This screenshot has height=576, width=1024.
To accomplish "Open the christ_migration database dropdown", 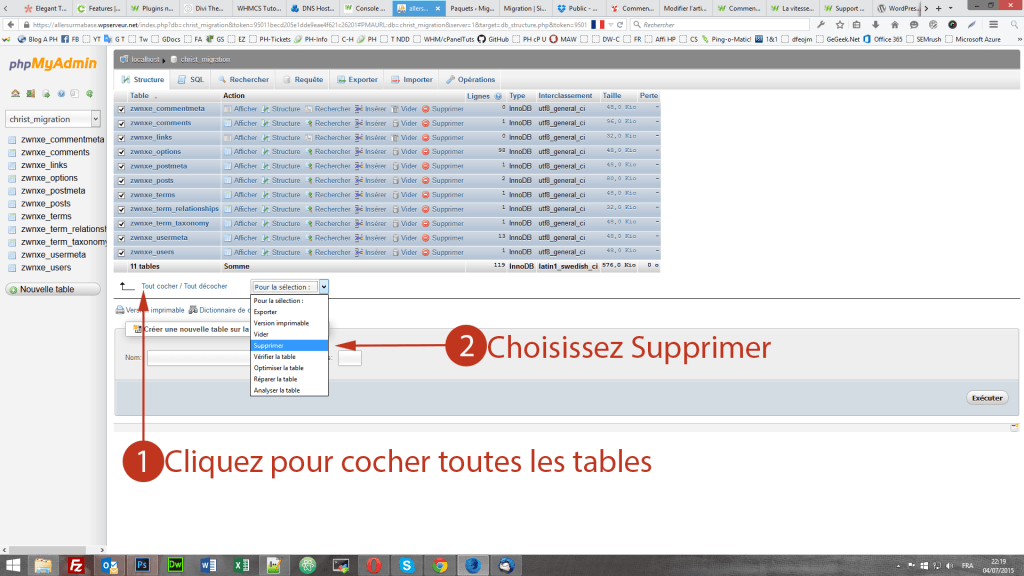I will click(53, 119).
